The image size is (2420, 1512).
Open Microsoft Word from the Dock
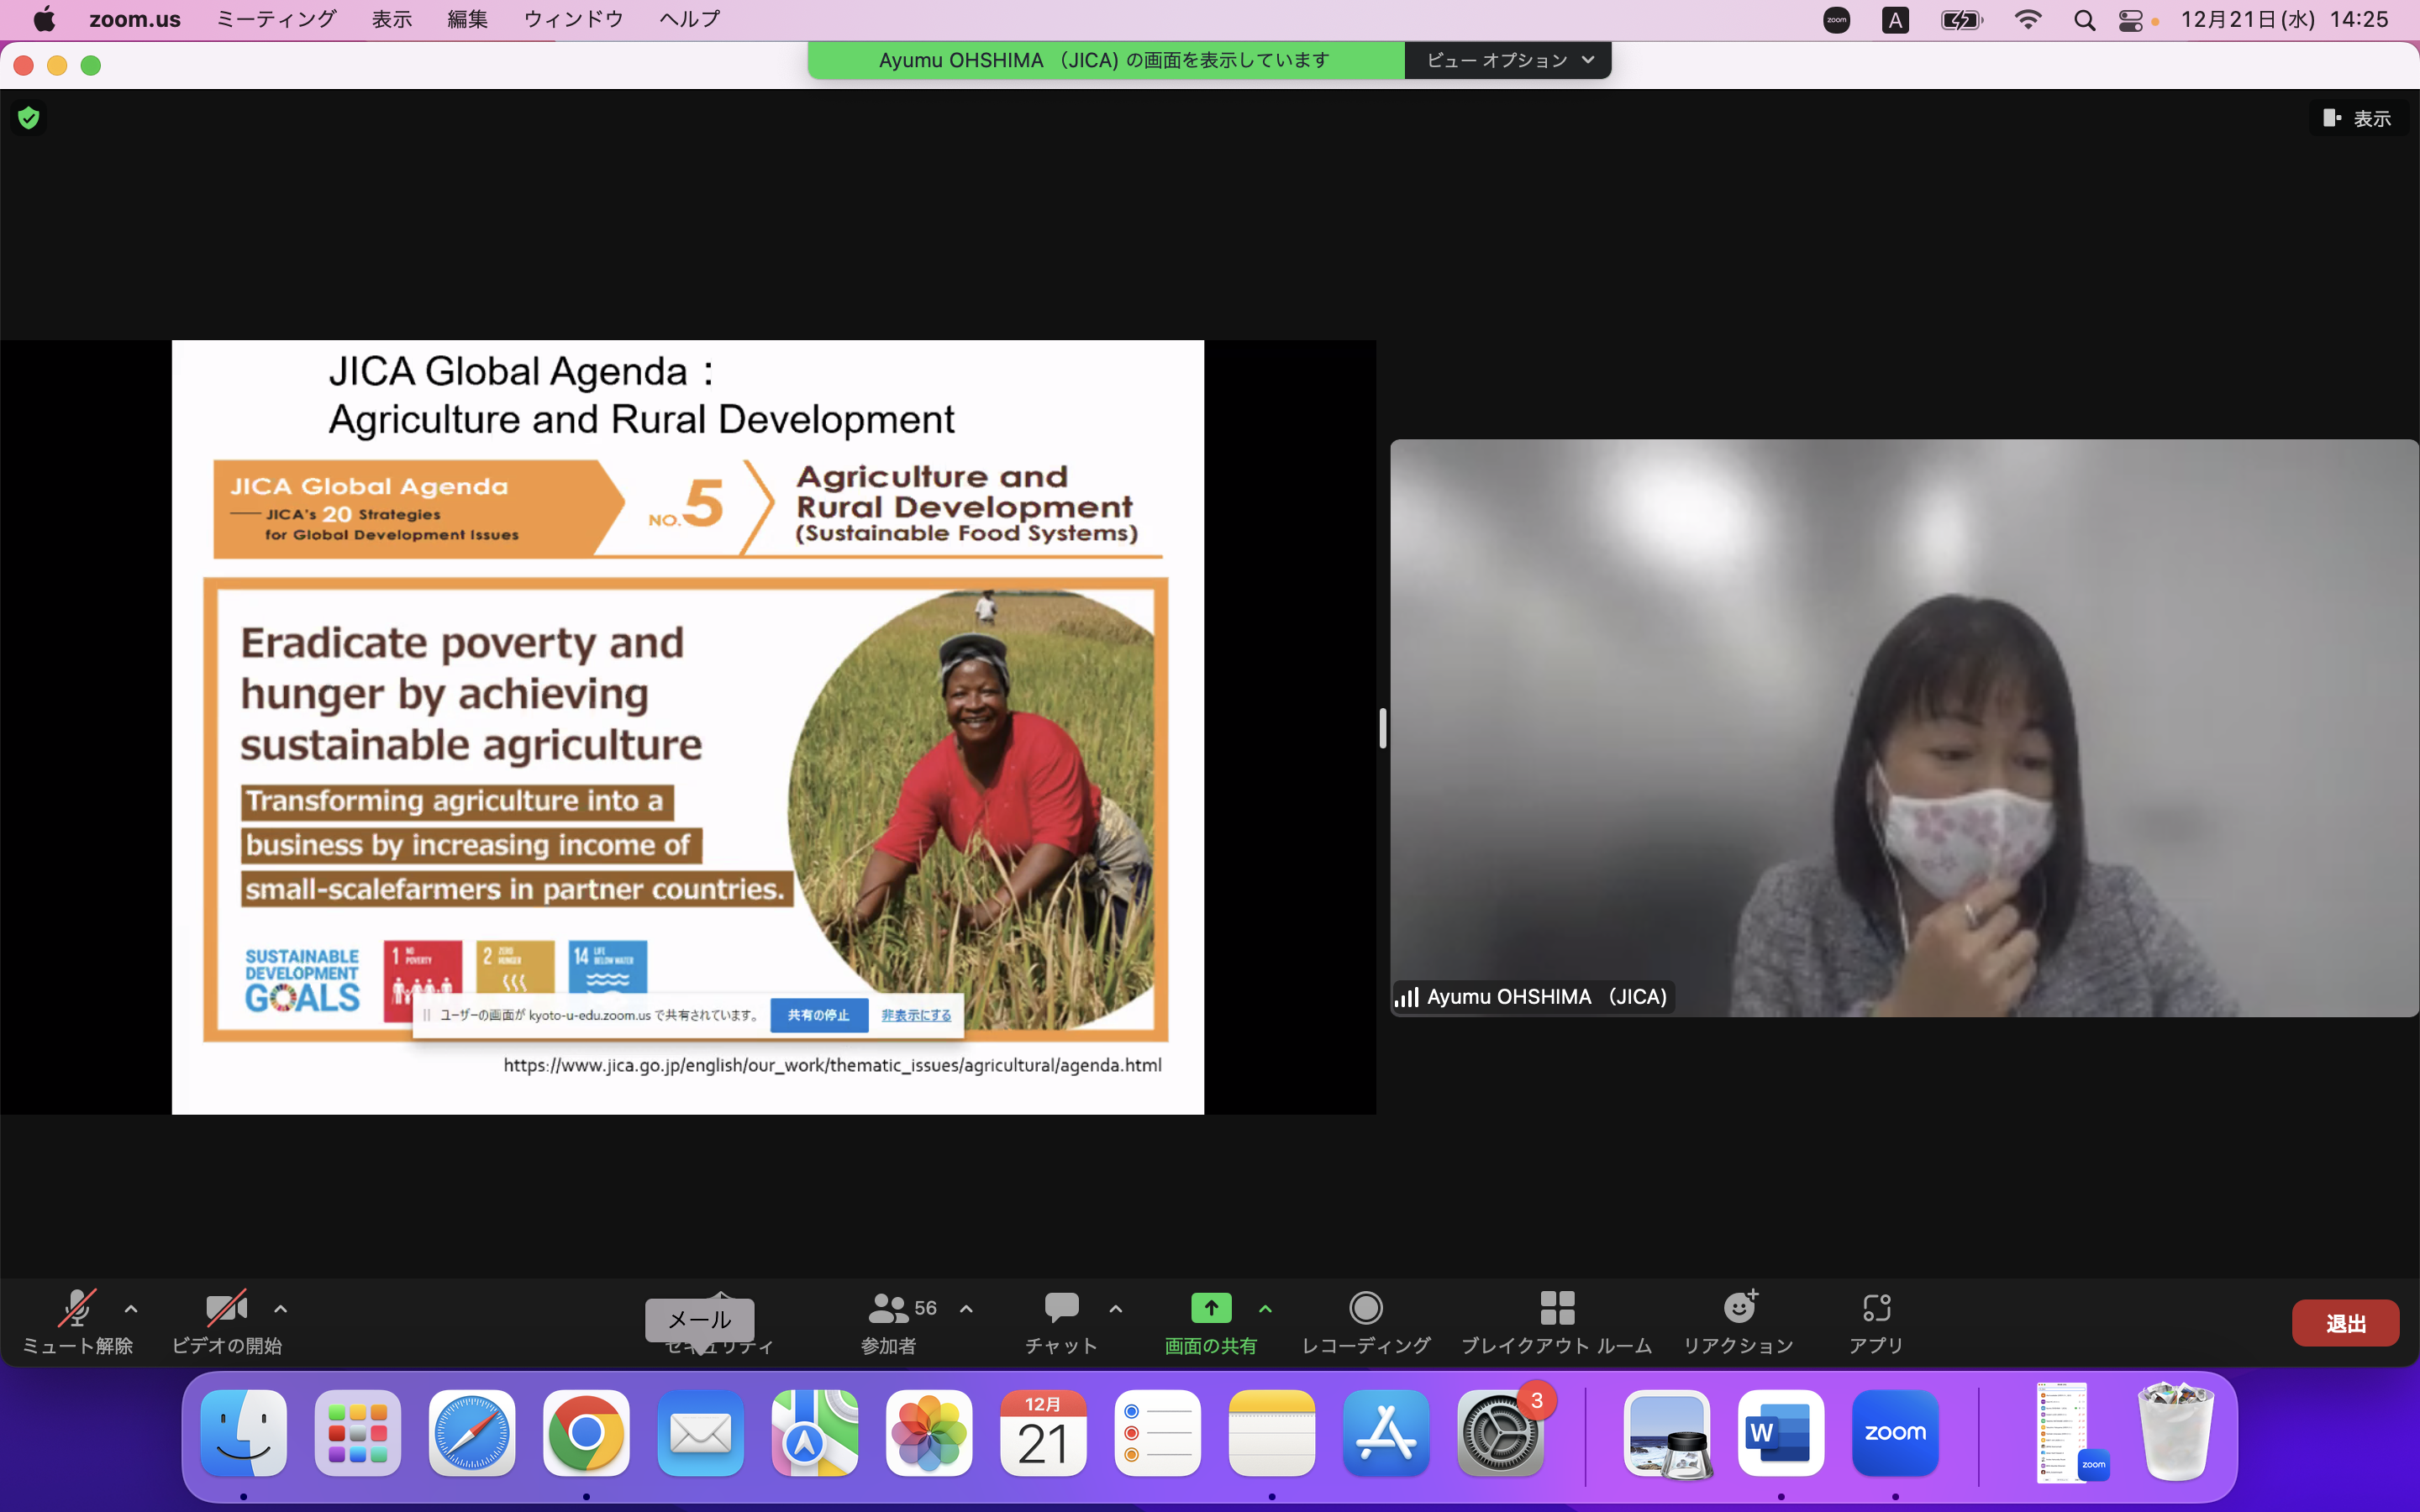(1781, 1433)
